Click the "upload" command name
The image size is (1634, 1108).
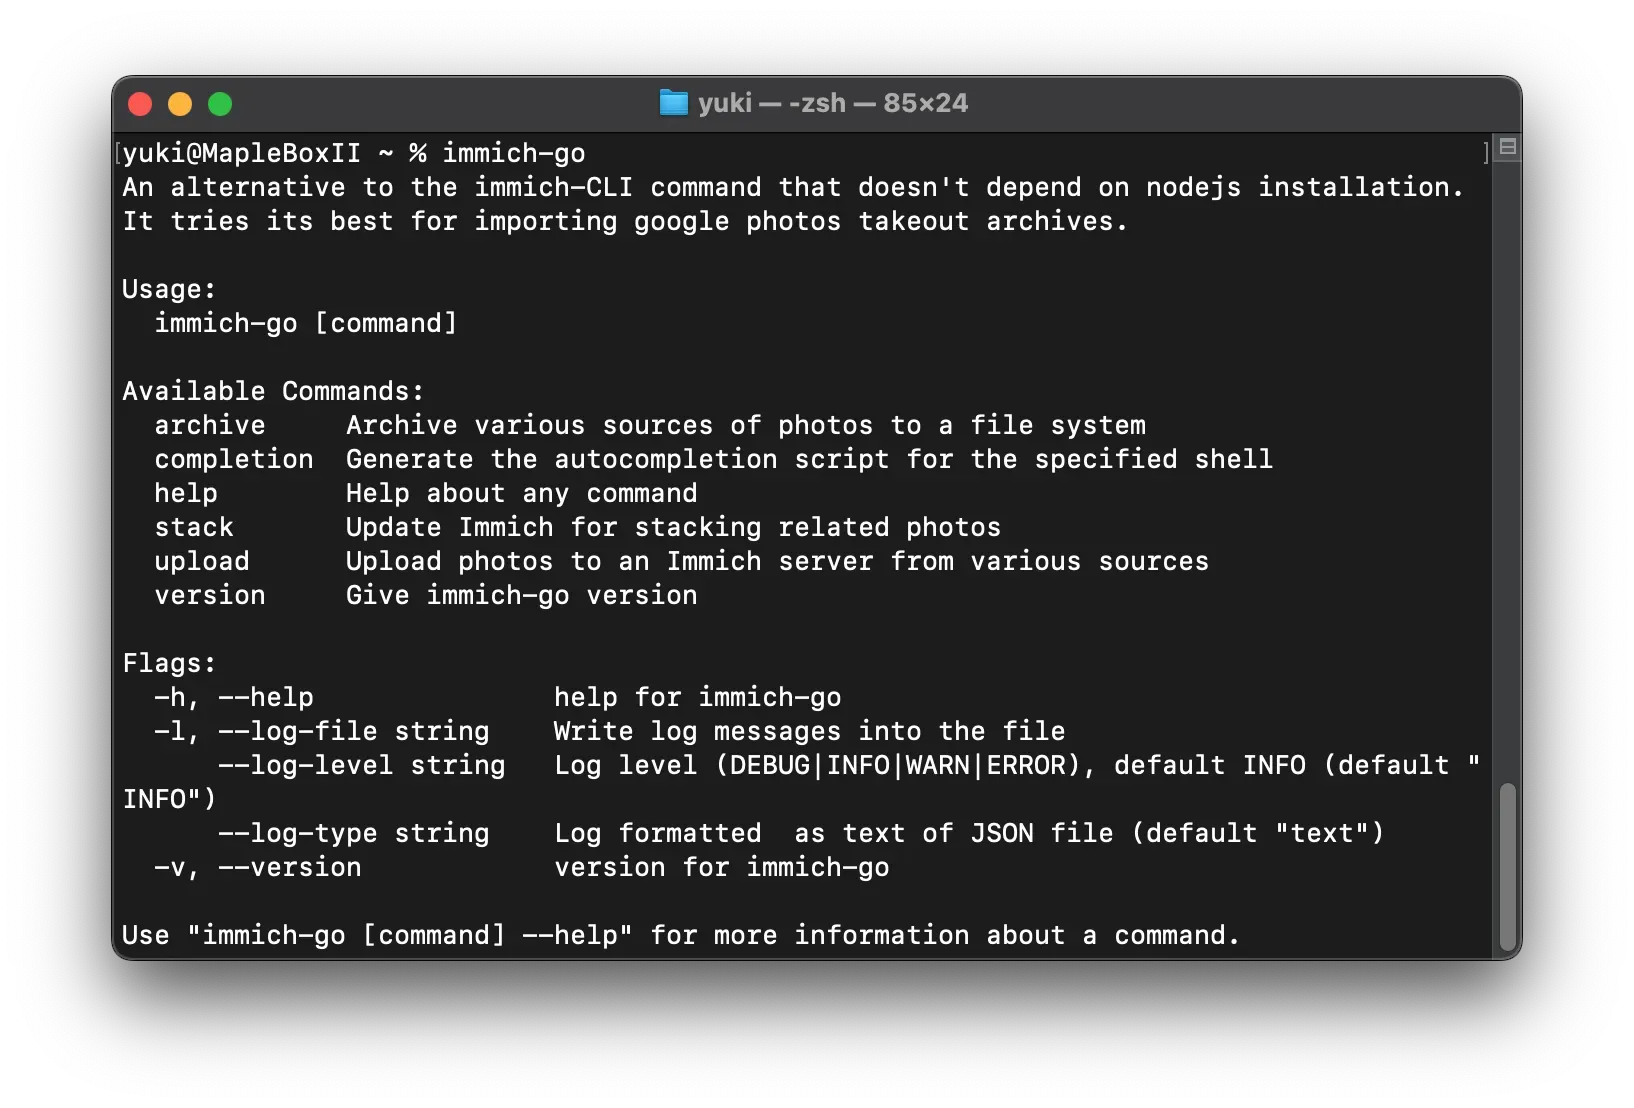tap(202, 561)
